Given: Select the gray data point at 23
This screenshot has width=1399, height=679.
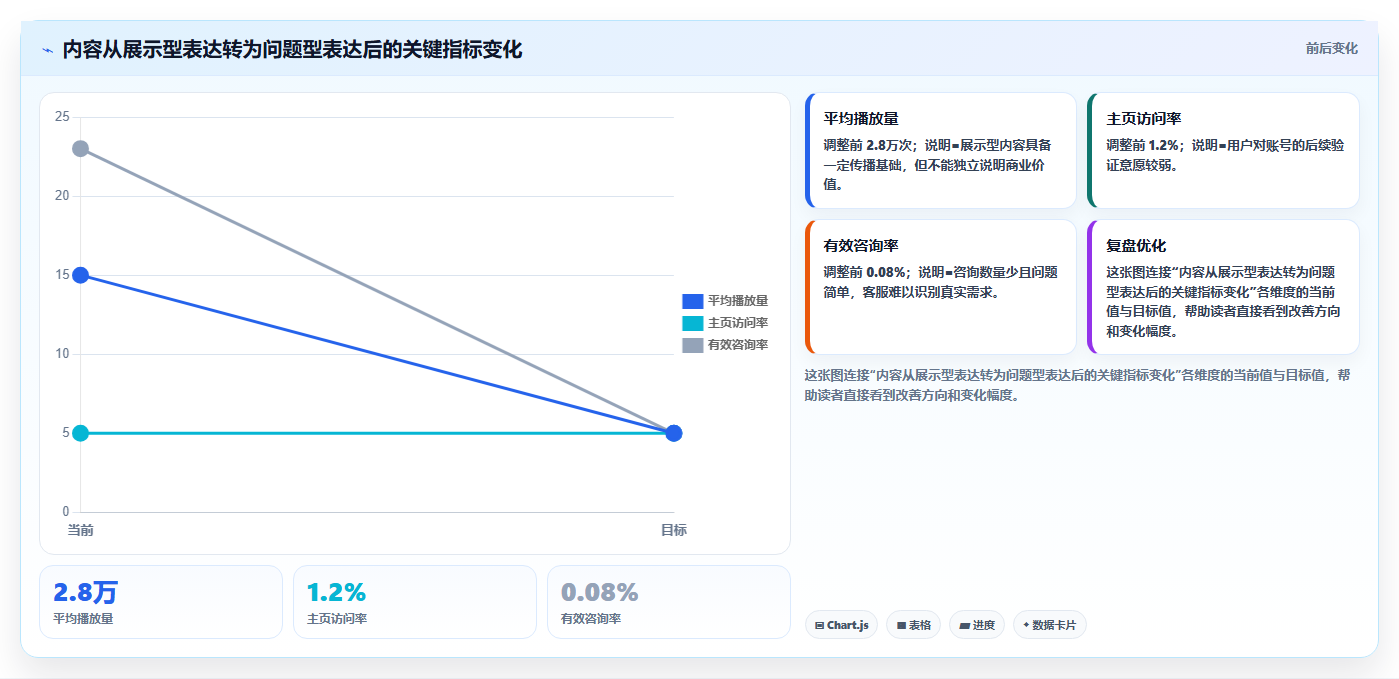Looking at the screenshot, I should [x=81, y=149].
